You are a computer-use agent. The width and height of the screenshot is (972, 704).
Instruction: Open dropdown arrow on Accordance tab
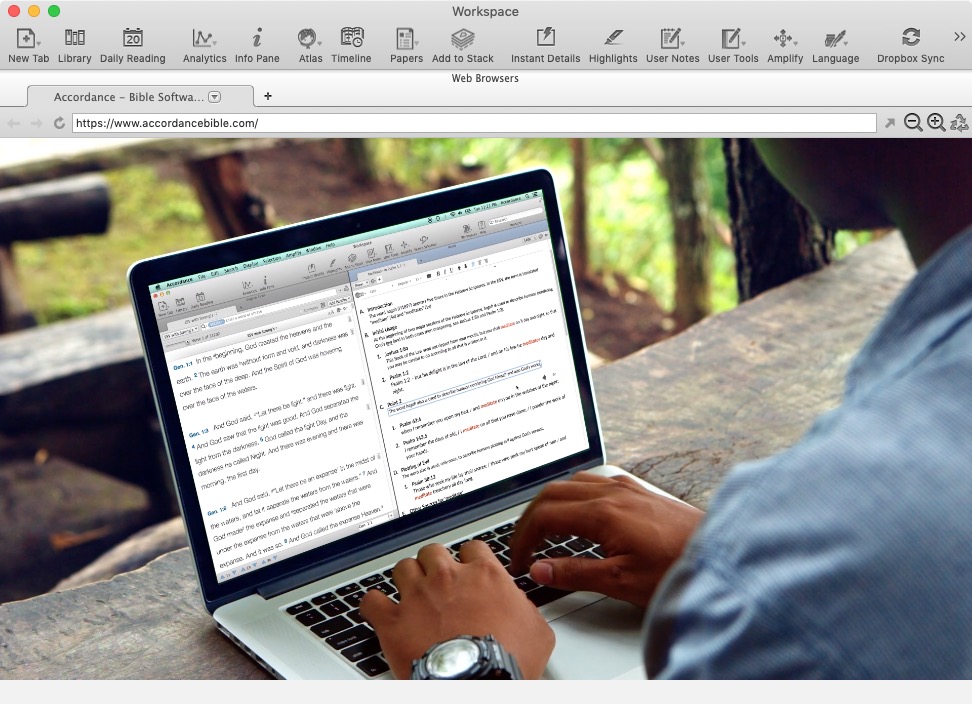coord(215,97)
